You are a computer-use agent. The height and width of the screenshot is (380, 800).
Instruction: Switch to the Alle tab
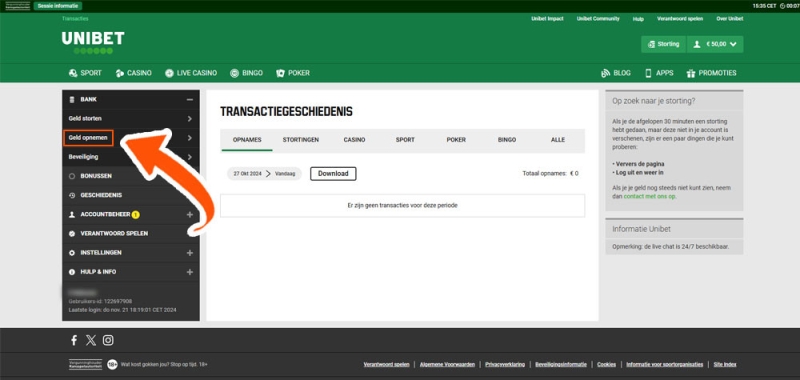558,140
